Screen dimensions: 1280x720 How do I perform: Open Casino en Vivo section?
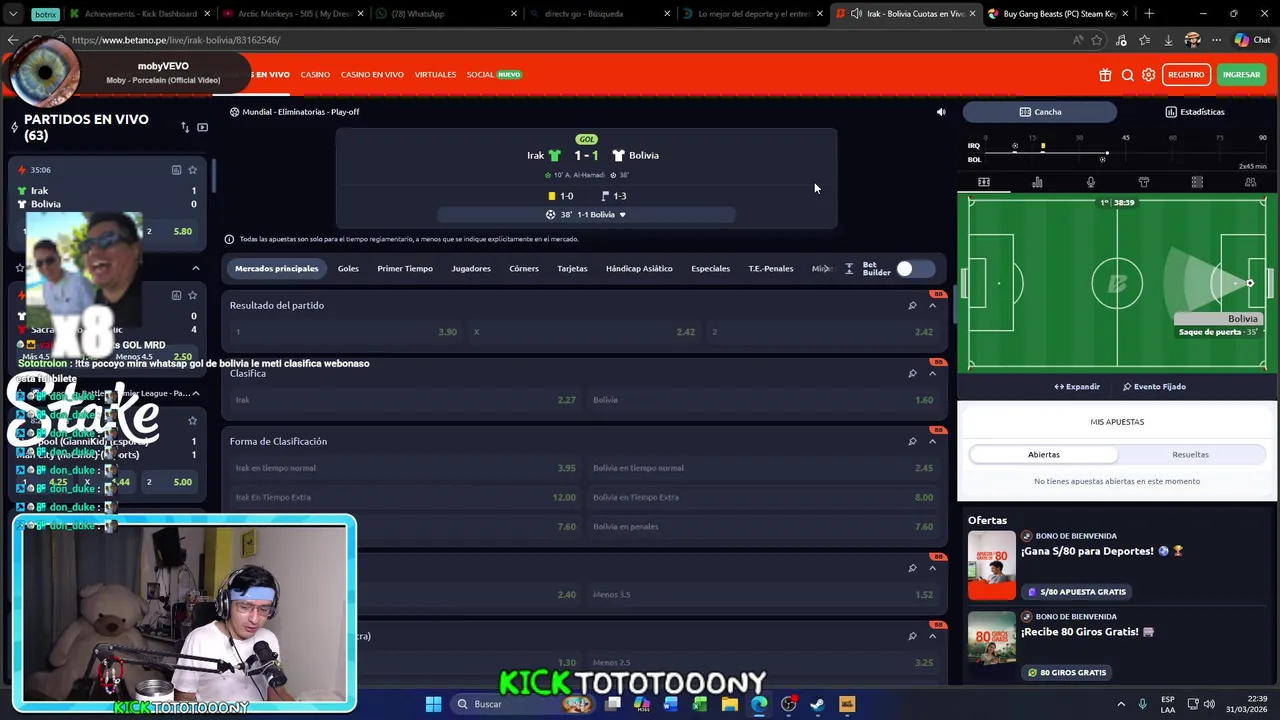pos(372,74)
